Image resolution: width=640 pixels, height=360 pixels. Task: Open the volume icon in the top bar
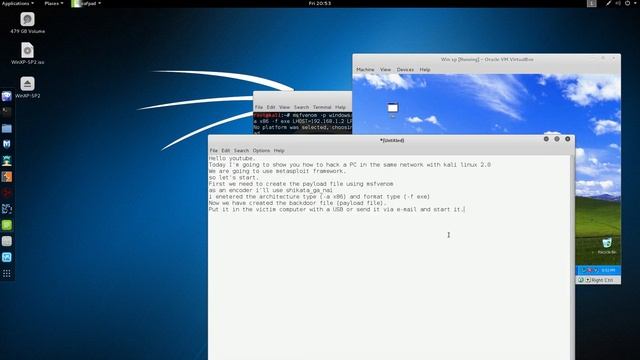click(x=618, y=3)
